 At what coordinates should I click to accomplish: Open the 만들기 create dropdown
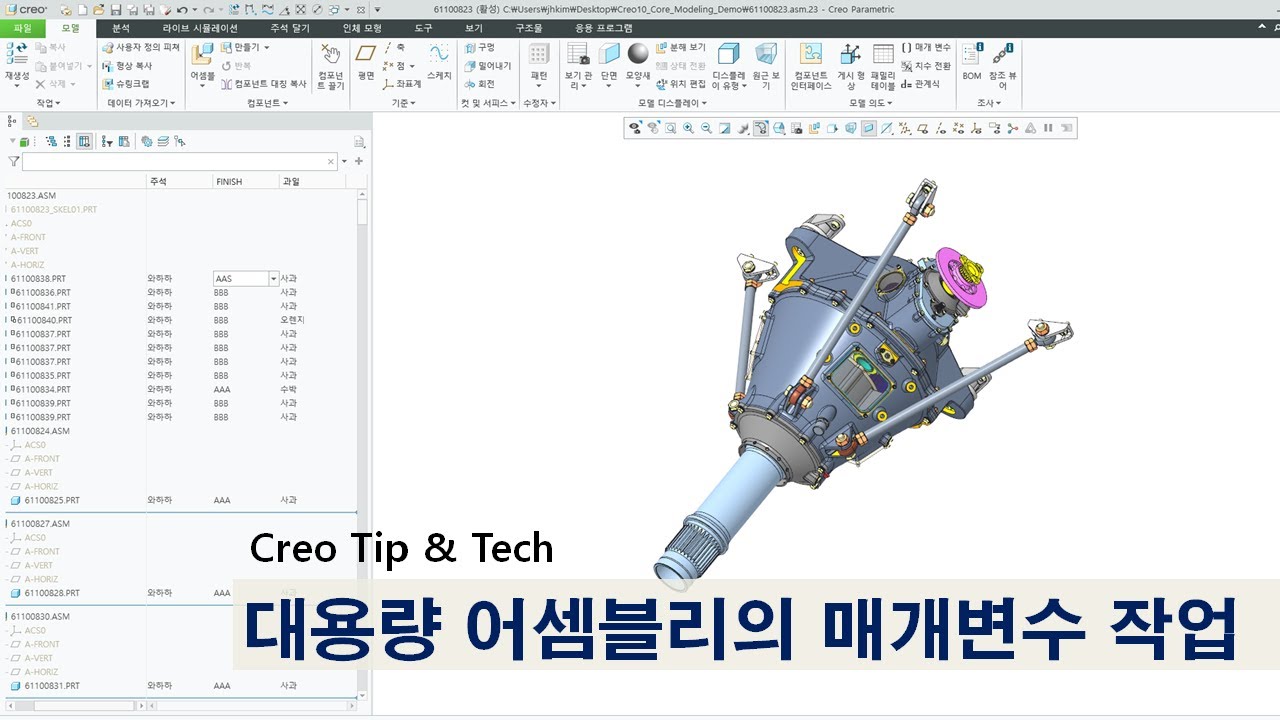point(245,47)
